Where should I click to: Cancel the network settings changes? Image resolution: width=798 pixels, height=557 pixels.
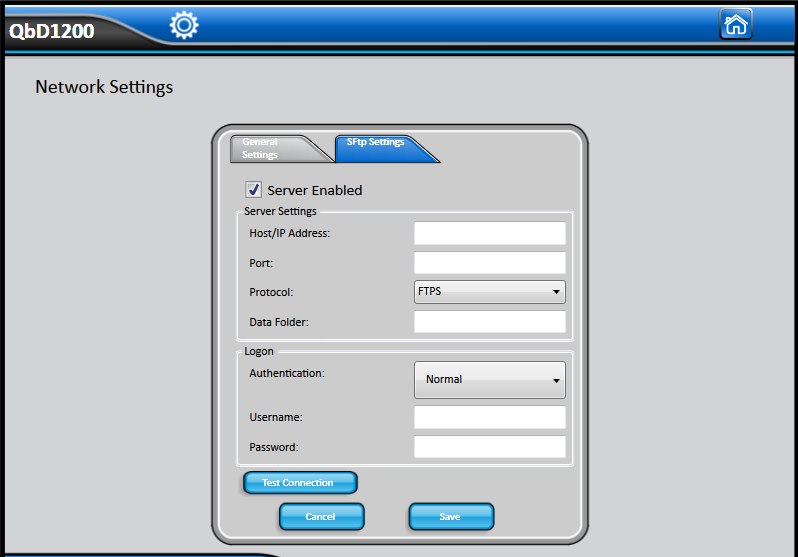[320, 517]
